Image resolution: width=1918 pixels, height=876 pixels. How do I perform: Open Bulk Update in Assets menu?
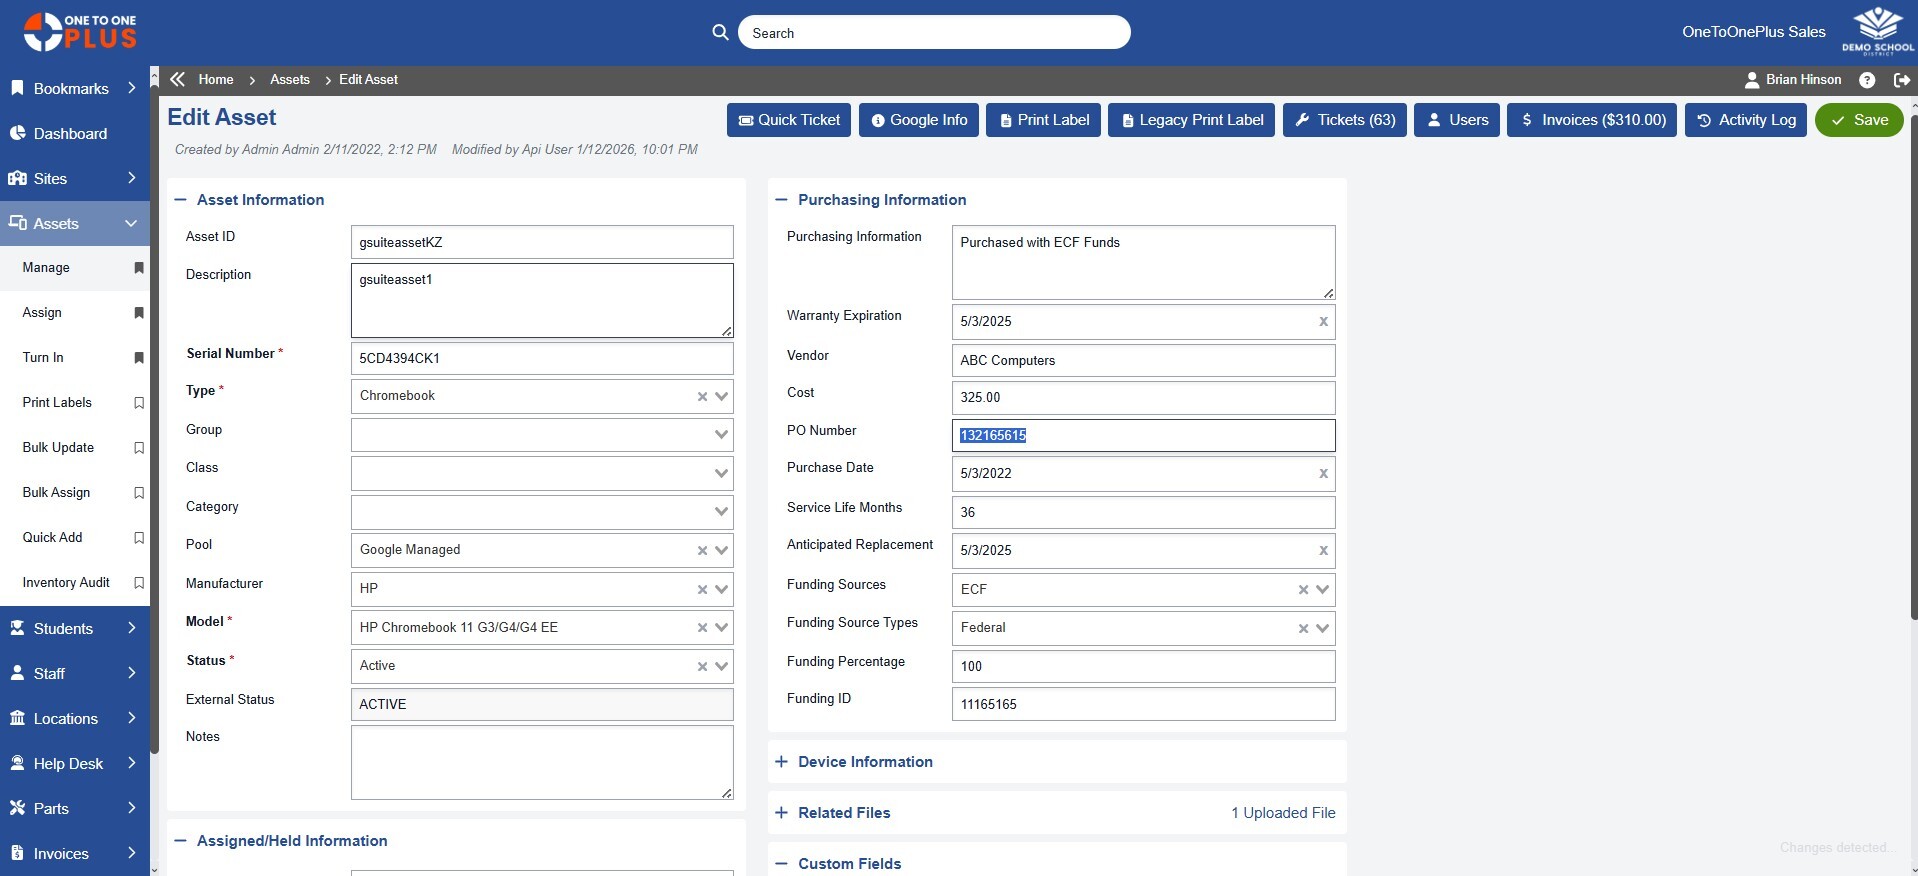point(58,448)
